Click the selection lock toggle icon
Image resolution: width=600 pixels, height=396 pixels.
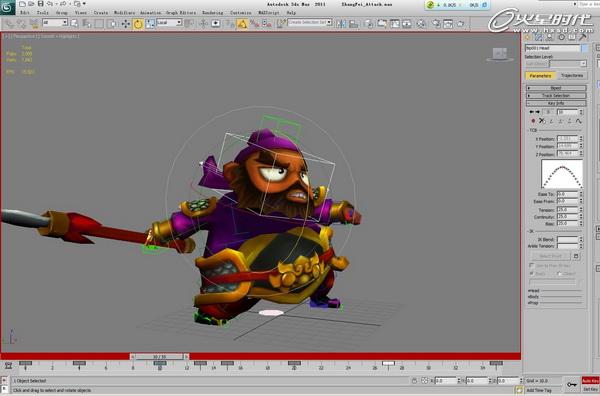tap(414, 381)
